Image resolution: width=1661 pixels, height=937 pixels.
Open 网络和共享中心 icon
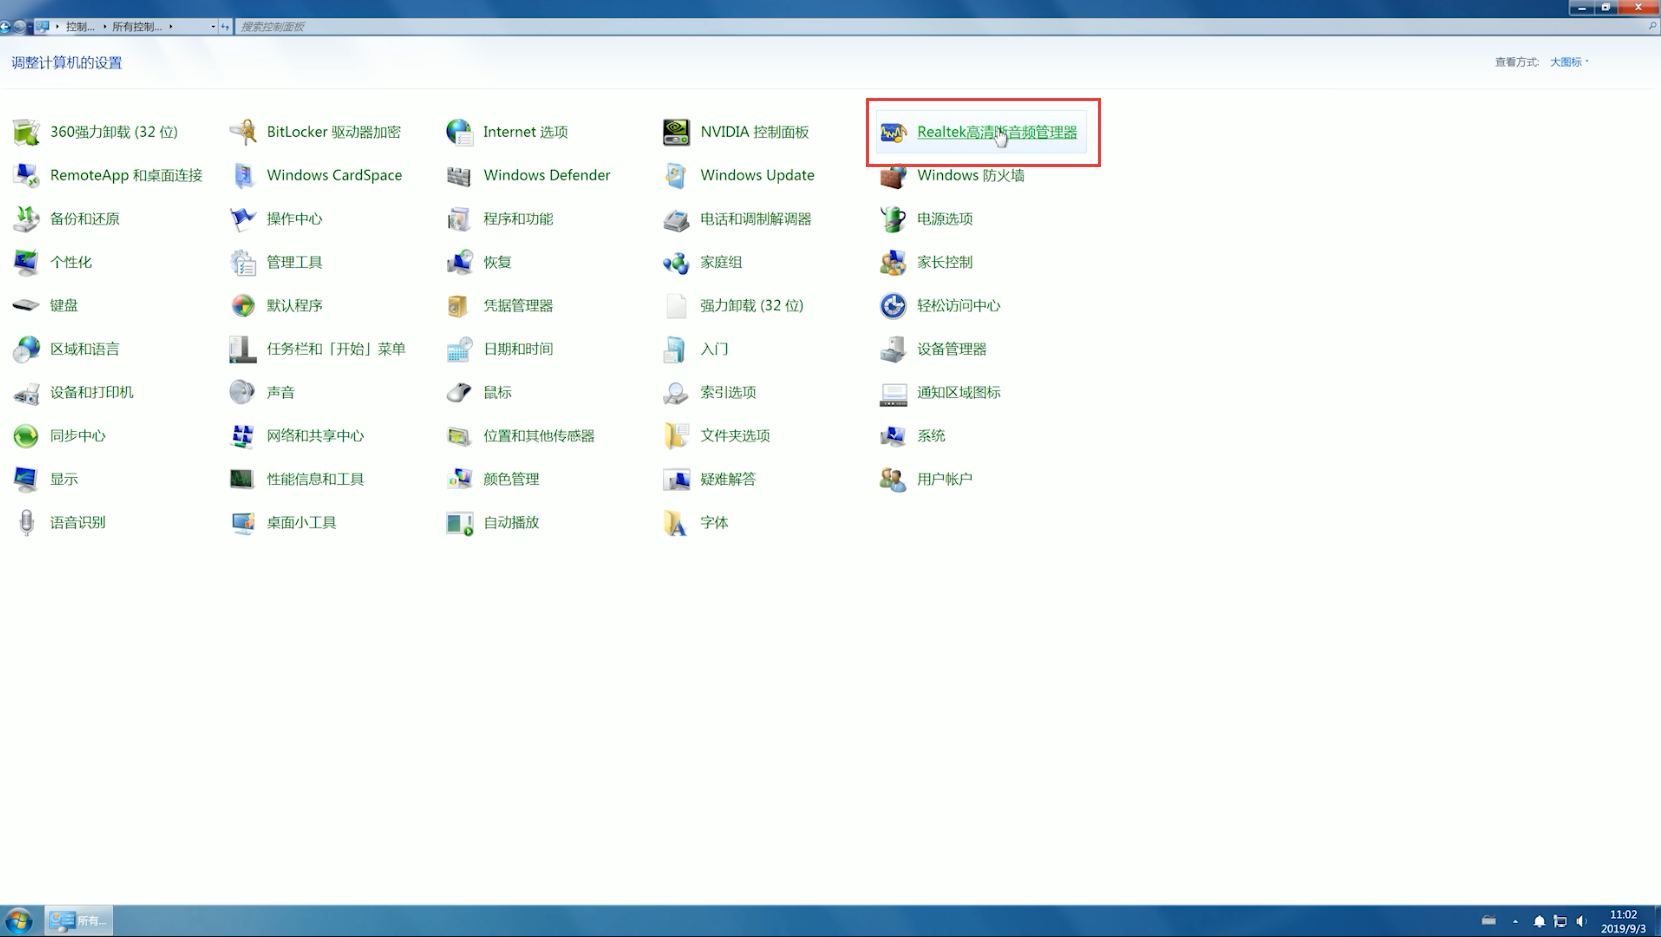tap(243, 436)
